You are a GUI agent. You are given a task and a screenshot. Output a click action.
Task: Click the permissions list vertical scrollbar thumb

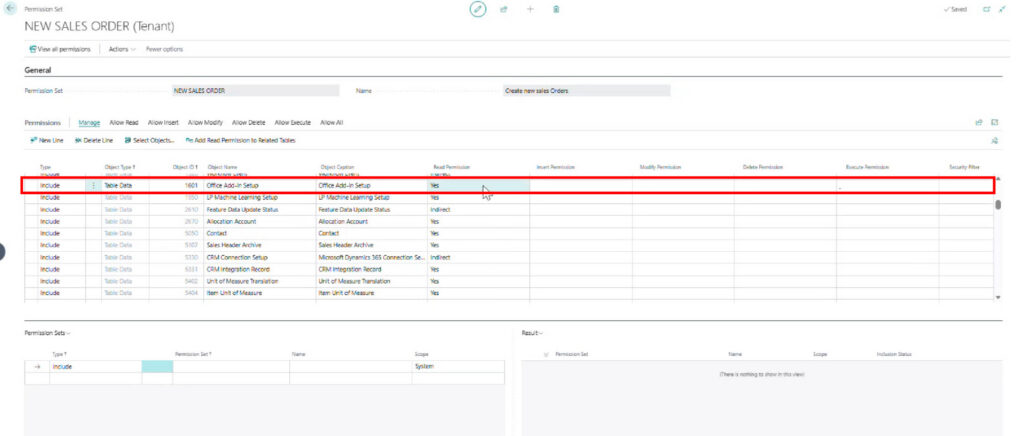pyautogui.click(x=997, y=205)
